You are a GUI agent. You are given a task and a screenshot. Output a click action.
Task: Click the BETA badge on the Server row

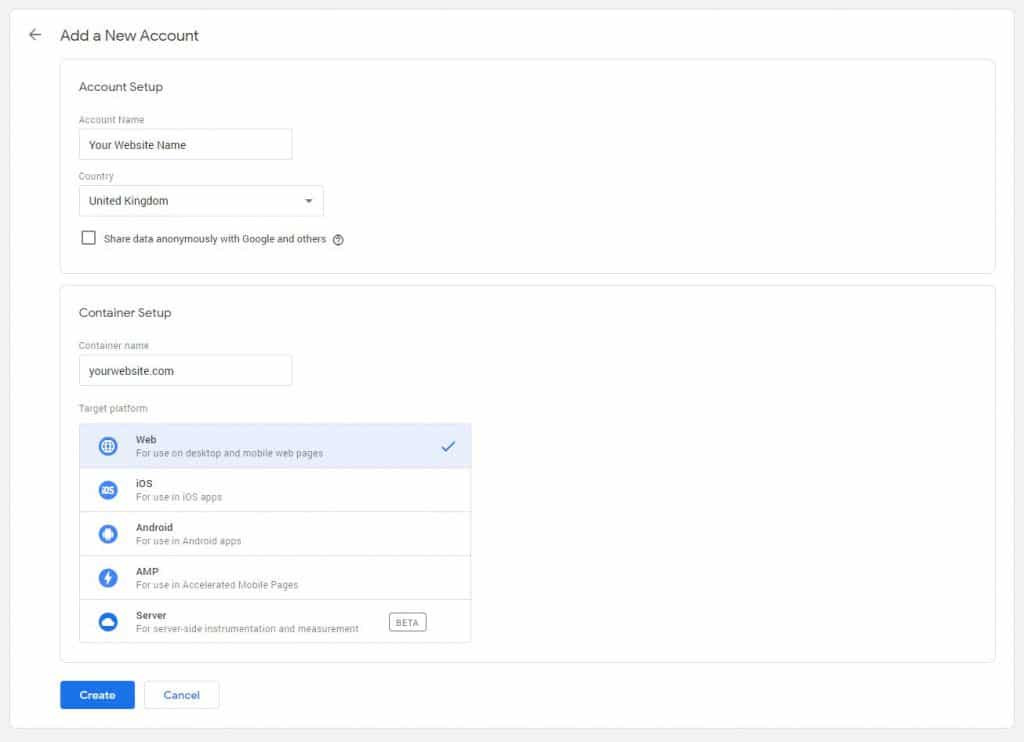408,622
